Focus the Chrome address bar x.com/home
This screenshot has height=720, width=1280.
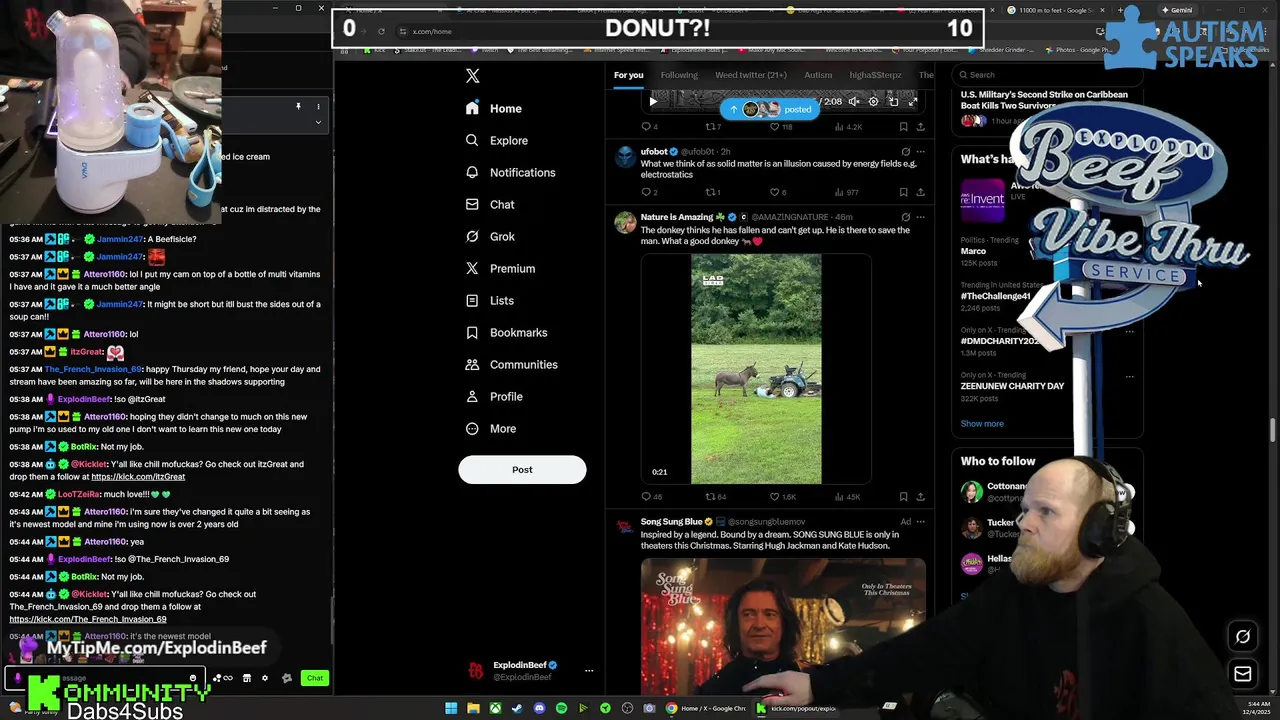432,31
